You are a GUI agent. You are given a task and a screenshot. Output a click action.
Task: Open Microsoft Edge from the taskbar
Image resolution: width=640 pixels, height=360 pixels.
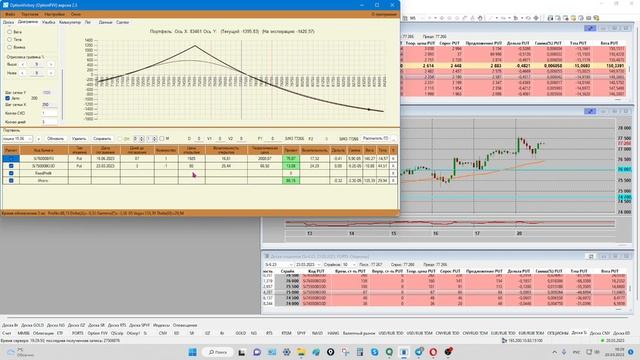[x=316, y=352]
